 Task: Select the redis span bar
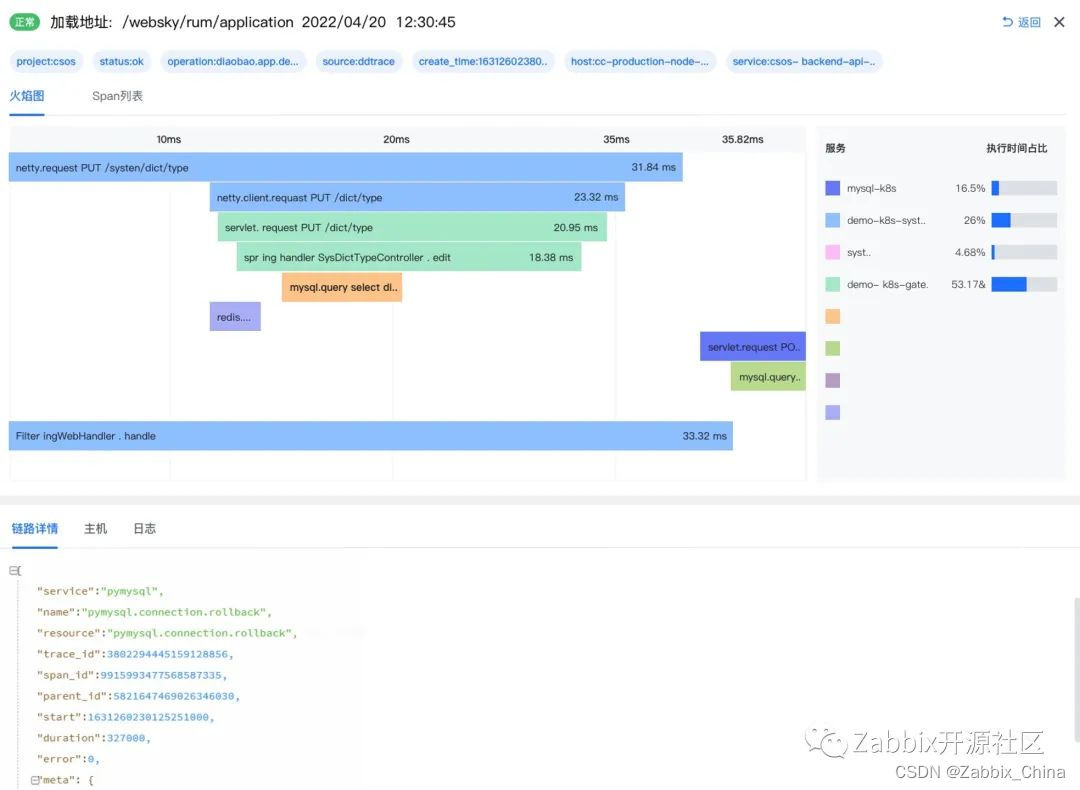[x=235, y=317]
